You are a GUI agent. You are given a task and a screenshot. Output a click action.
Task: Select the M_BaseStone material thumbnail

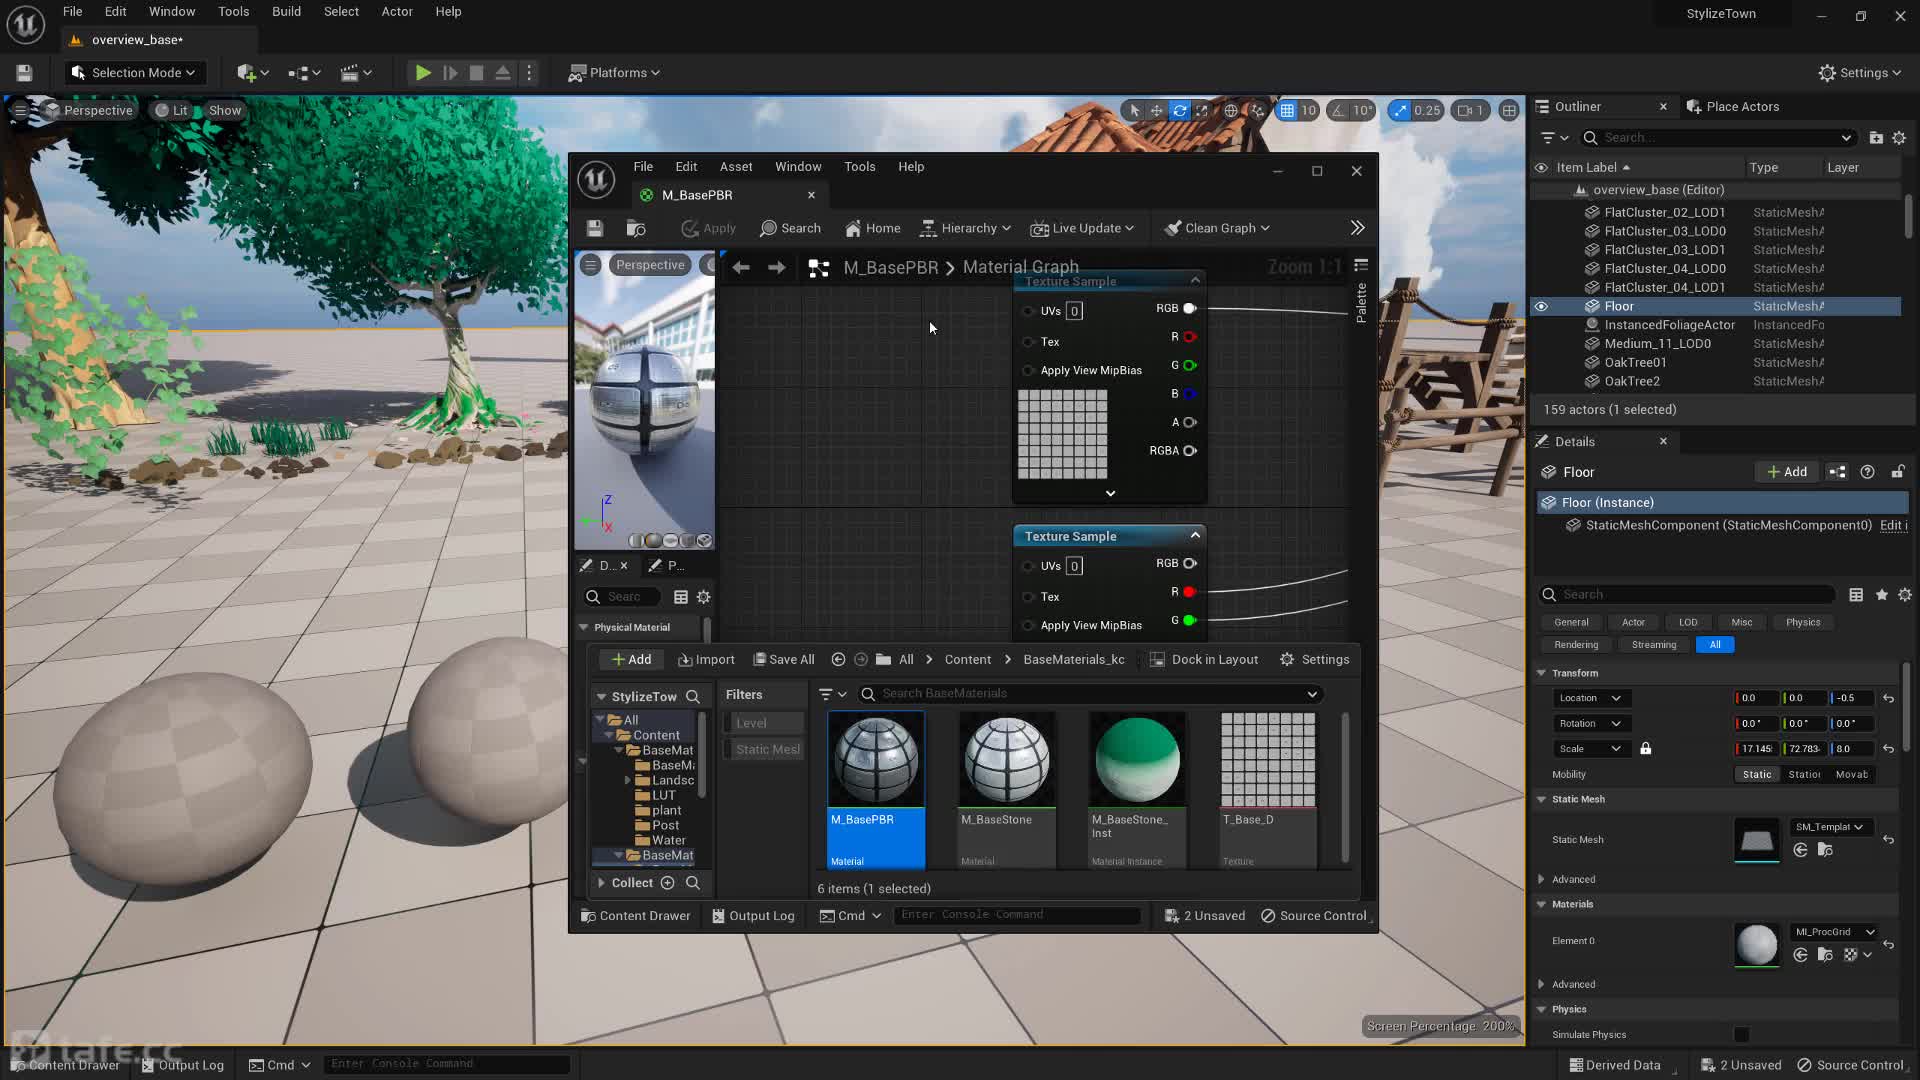[1006, 759]
